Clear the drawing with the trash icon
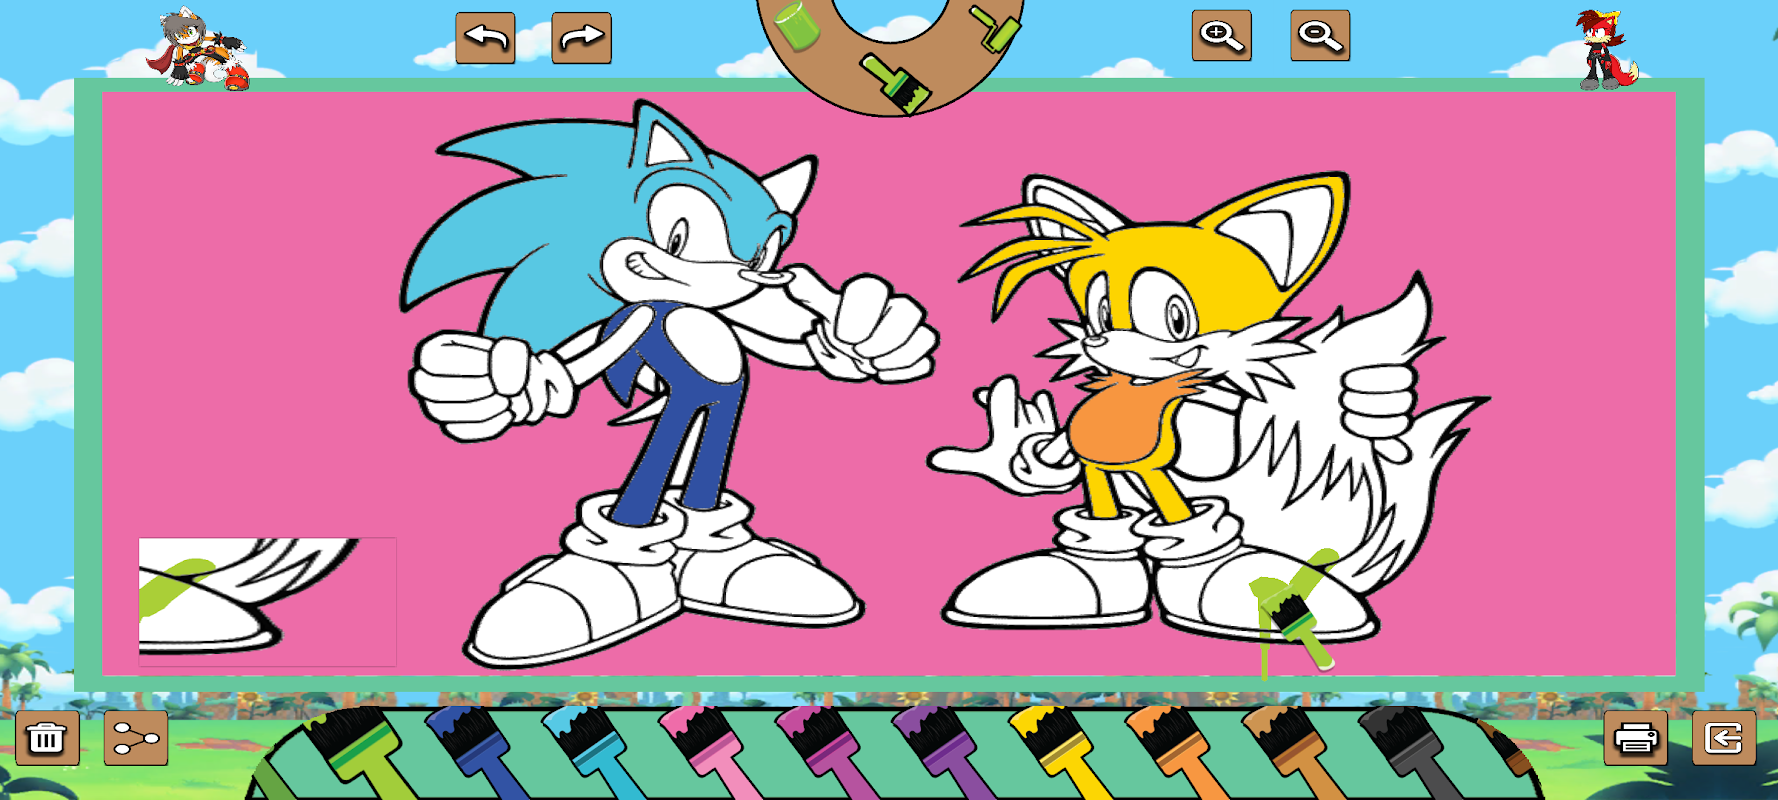The width and height of the screenshot is (1778, 800). pyautogui.click(x=47, y=738)
